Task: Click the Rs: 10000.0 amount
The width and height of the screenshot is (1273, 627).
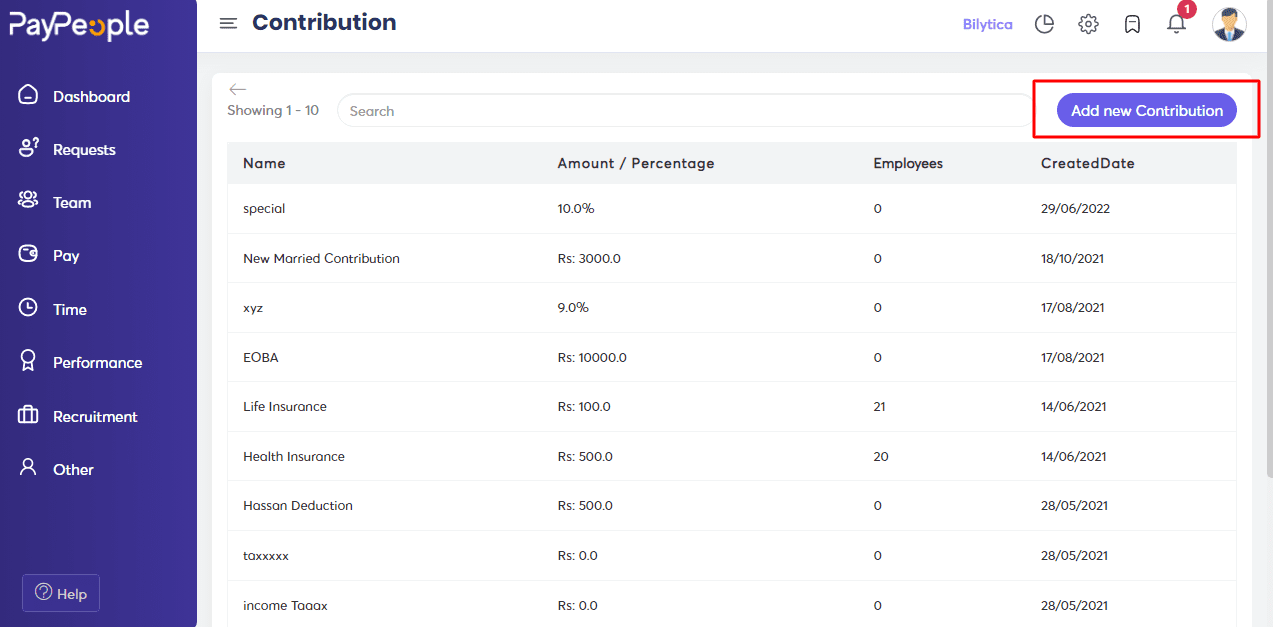Action: (592, 357)
